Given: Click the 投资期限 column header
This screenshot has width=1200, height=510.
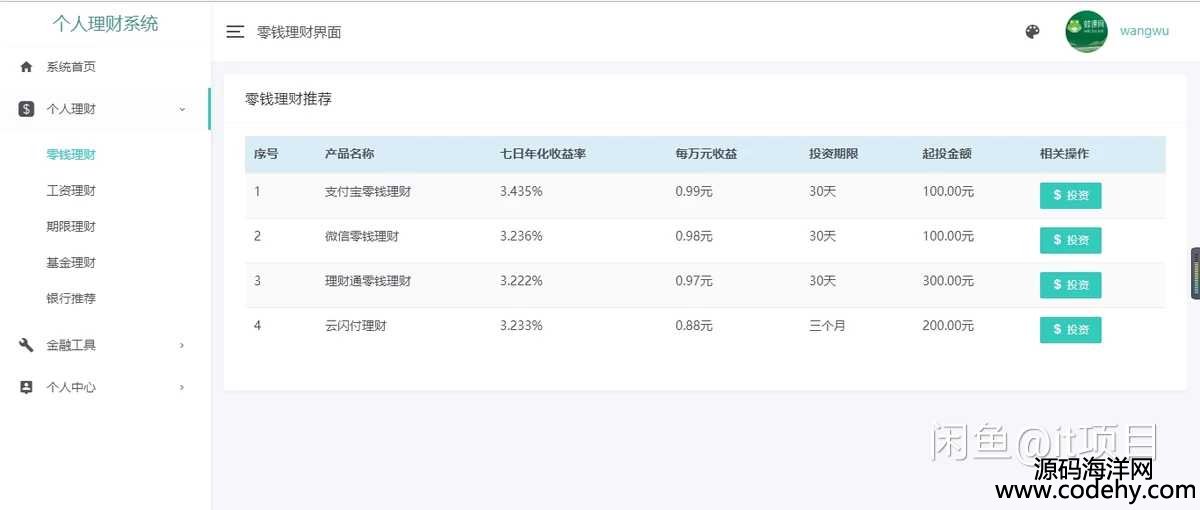Looking at the screenshot, I should (x=834, y=154).
